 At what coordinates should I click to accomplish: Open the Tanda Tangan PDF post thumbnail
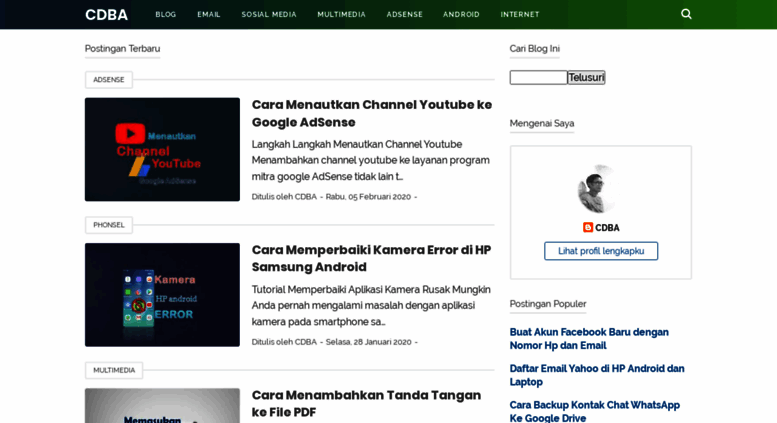162,406
